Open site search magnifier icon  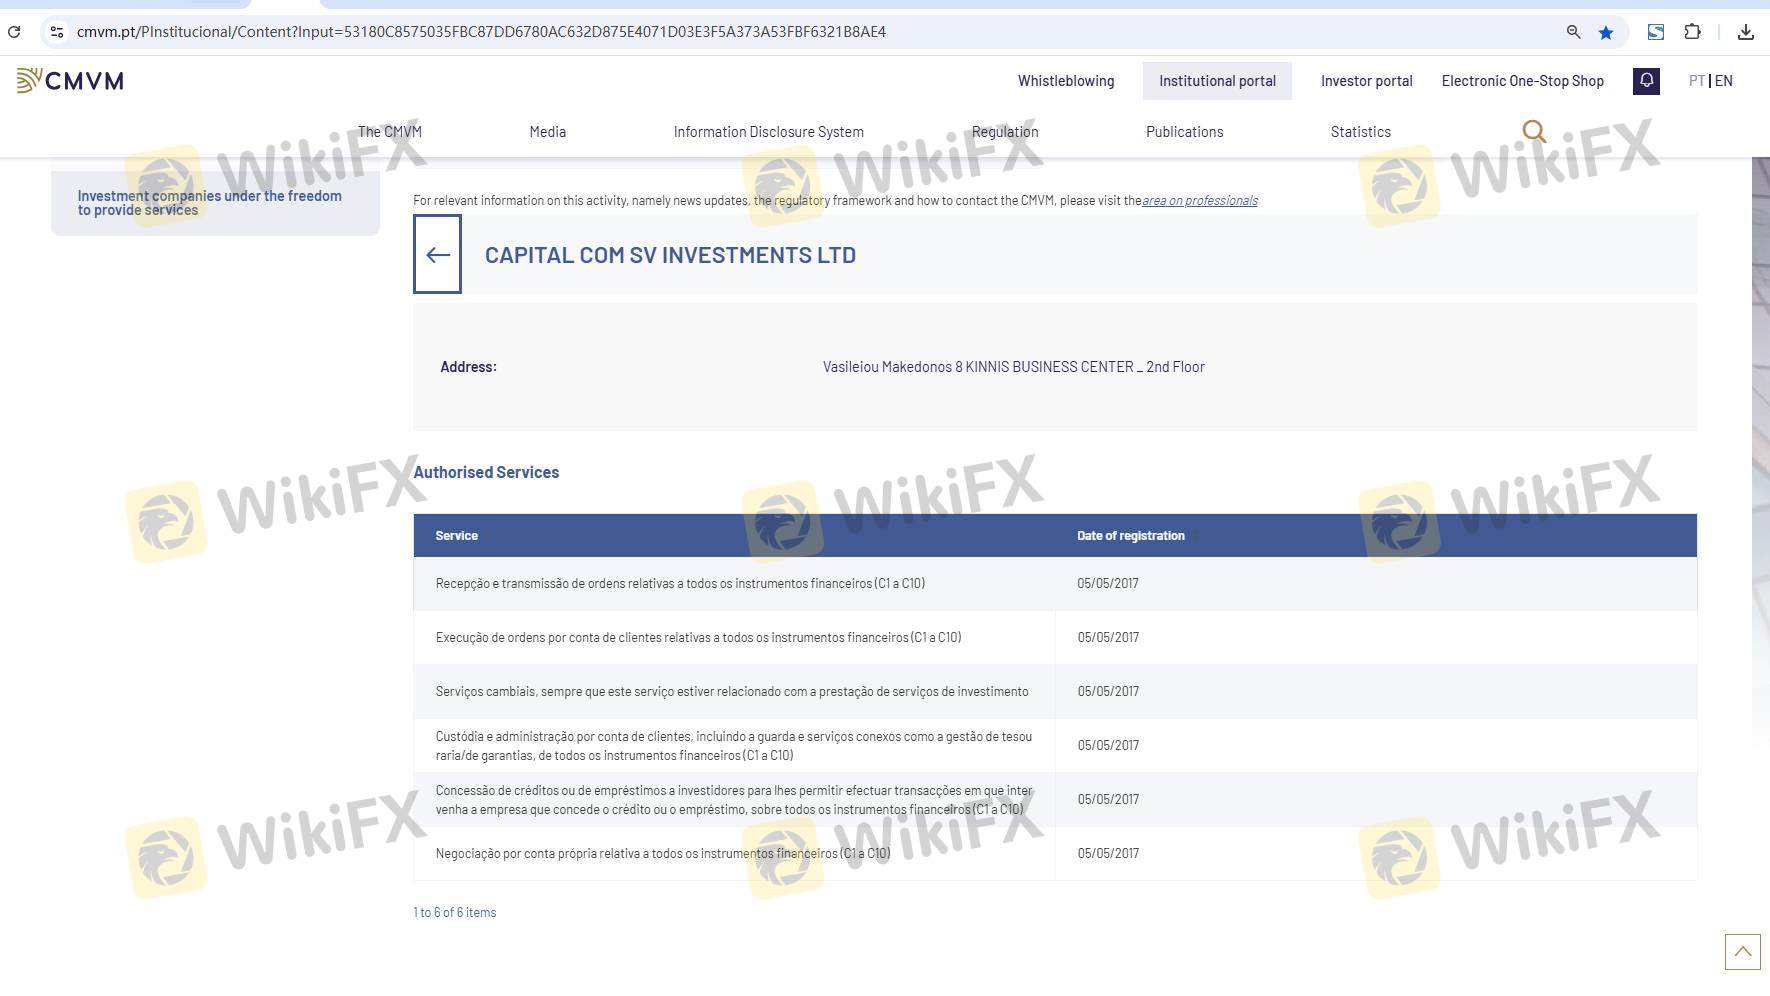(x=1534, y=131)
